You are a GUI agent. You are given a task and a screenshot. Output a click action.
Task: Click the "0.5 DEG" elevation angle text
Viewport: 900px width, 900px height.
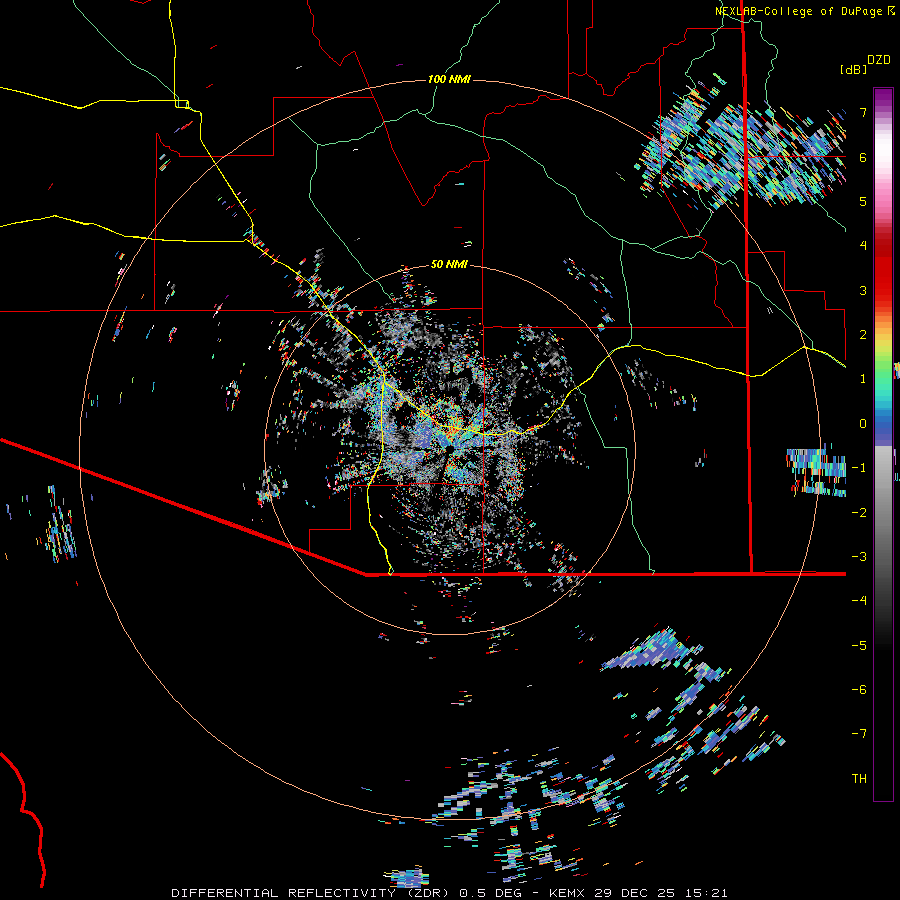pos(491,893)
